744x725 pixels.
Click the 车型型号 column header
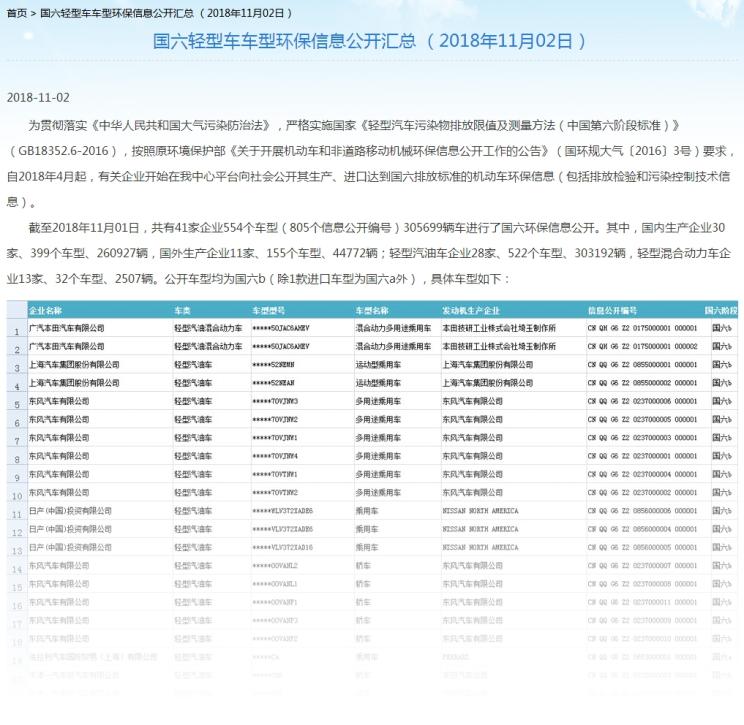269,311
